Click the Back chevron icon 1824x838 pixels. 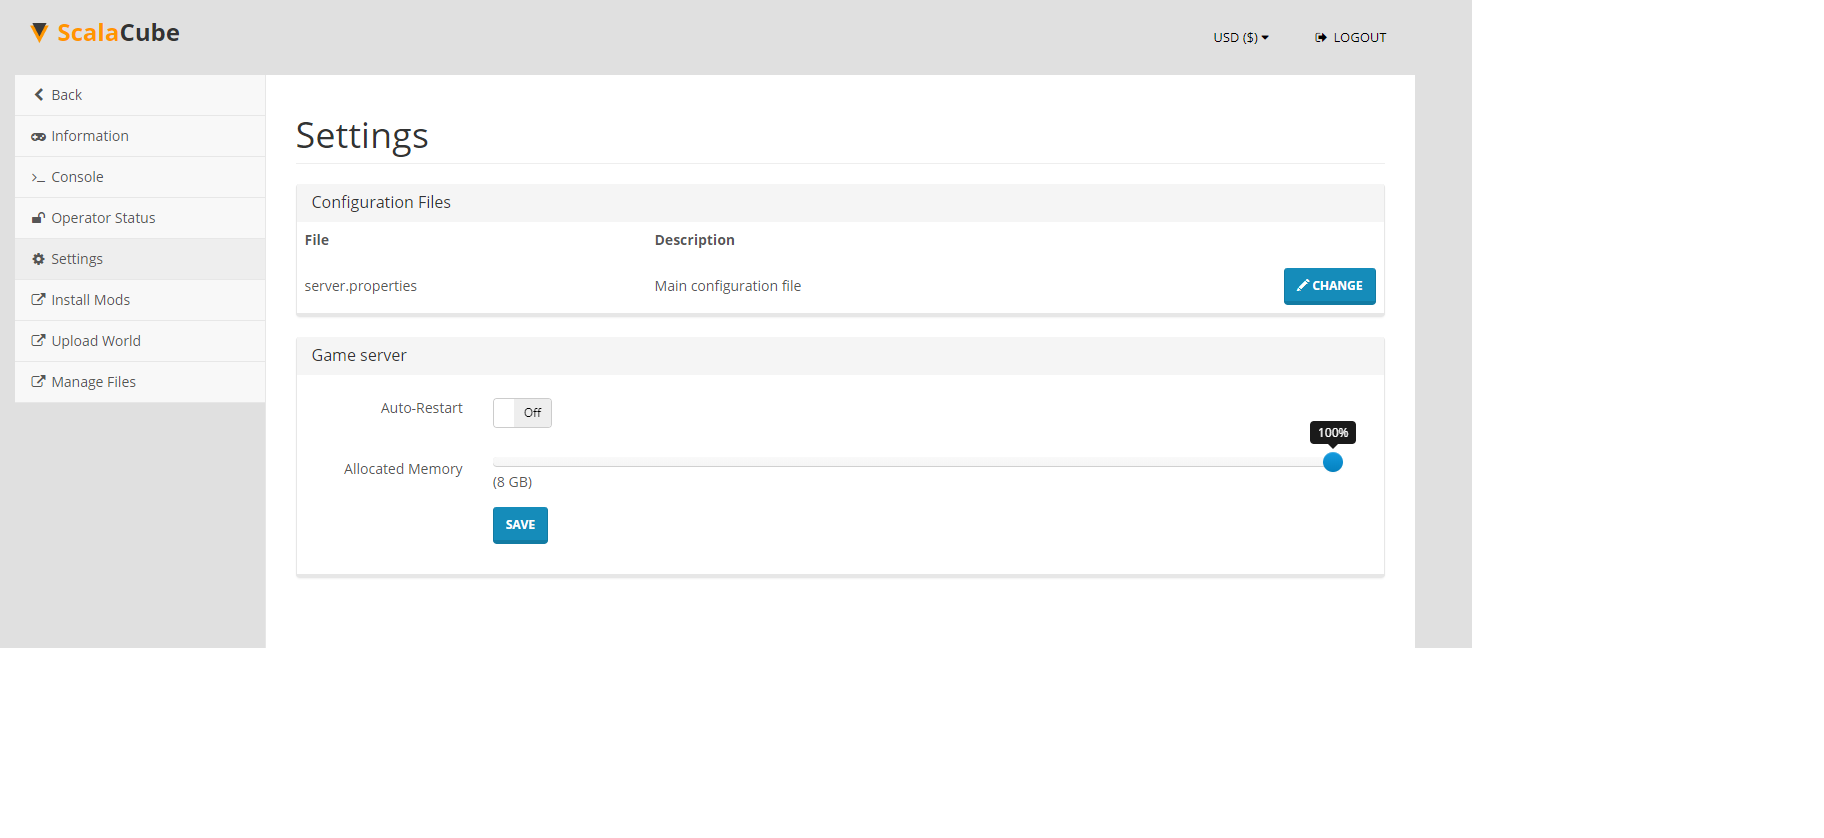click(x=39, y=95)
